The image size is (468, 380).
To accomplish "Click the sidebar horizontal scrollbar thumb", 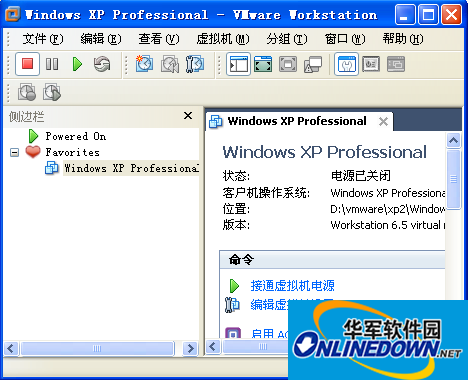I will point(97,348).
